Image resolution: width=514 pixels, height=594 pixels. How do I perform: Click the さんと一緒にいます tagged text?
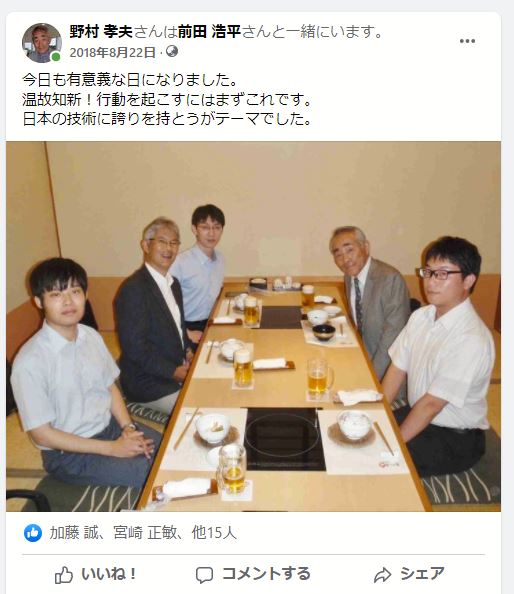click(312, 31)
